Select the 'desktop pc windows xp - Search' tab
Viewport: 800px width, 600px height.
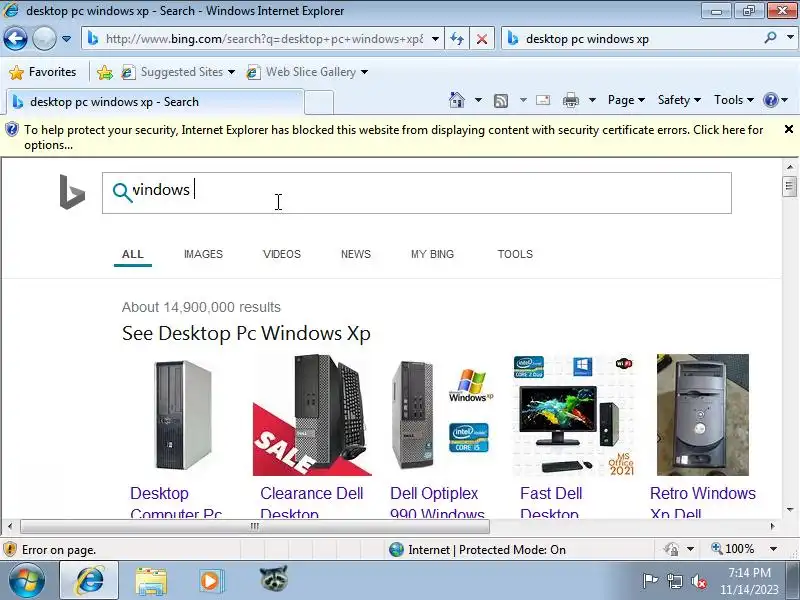[x=155, y=102]
